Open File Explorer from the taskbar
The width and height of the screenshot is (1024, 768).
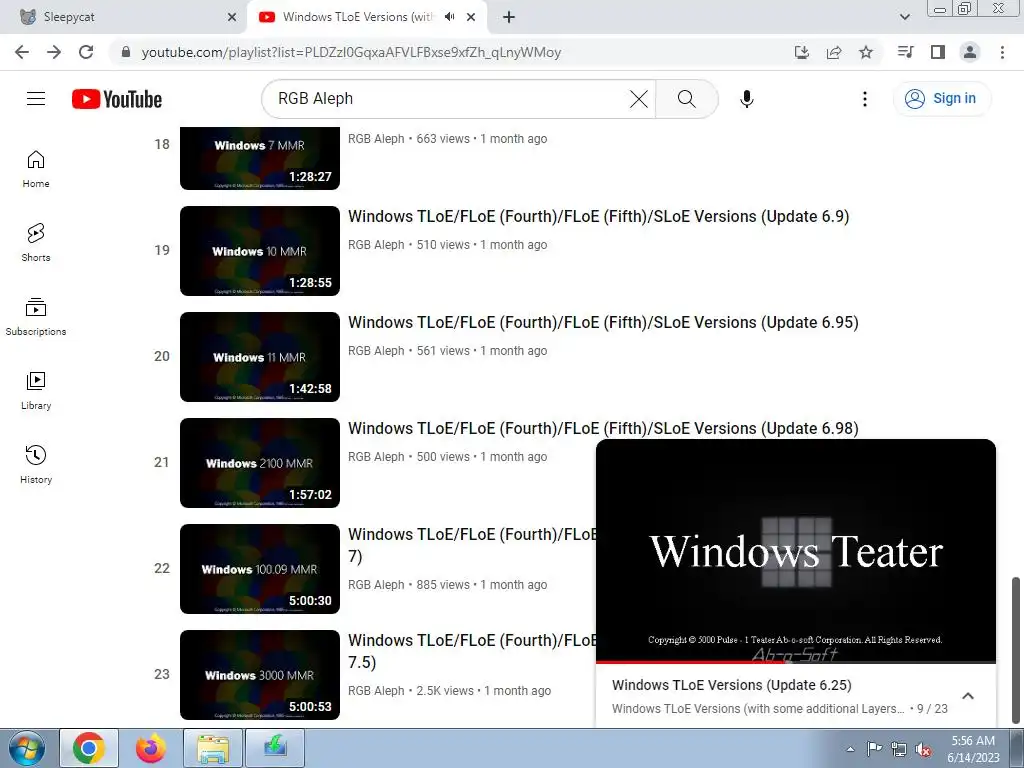(x=213, y=748)
